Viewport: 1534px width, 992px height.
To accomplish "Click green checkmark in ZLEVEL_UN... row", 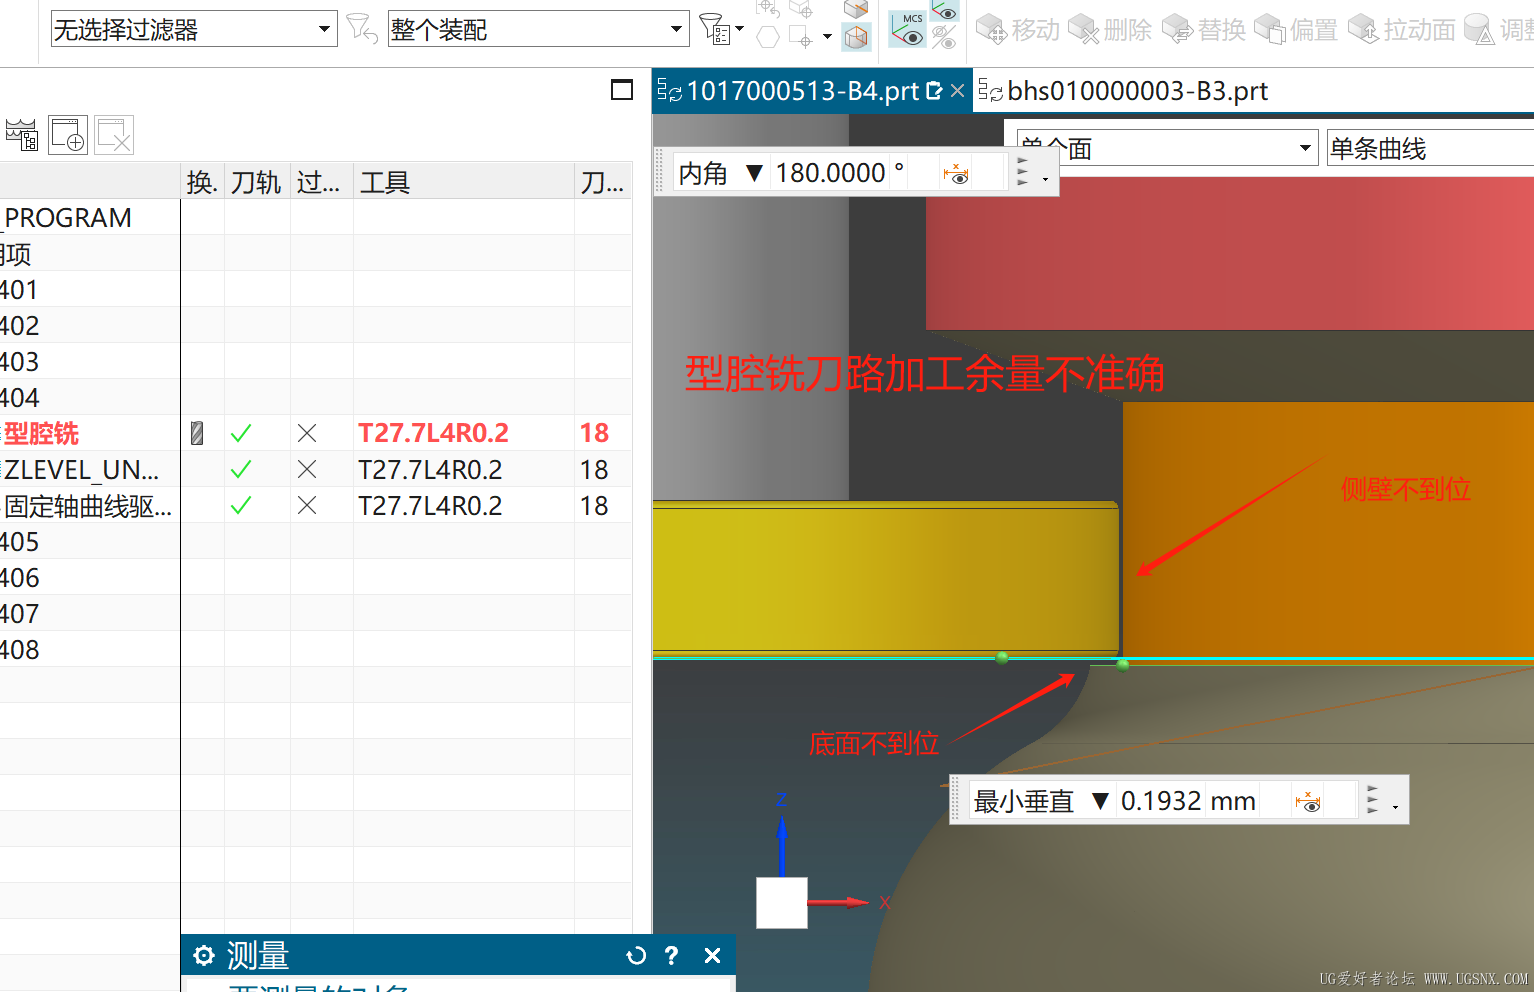I will (x=241, y=469).
